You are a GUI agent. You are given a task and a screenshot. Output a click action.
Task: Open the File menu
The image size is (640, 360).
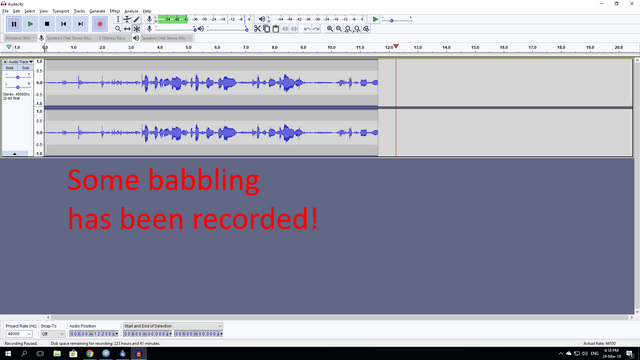pos(5,11)
